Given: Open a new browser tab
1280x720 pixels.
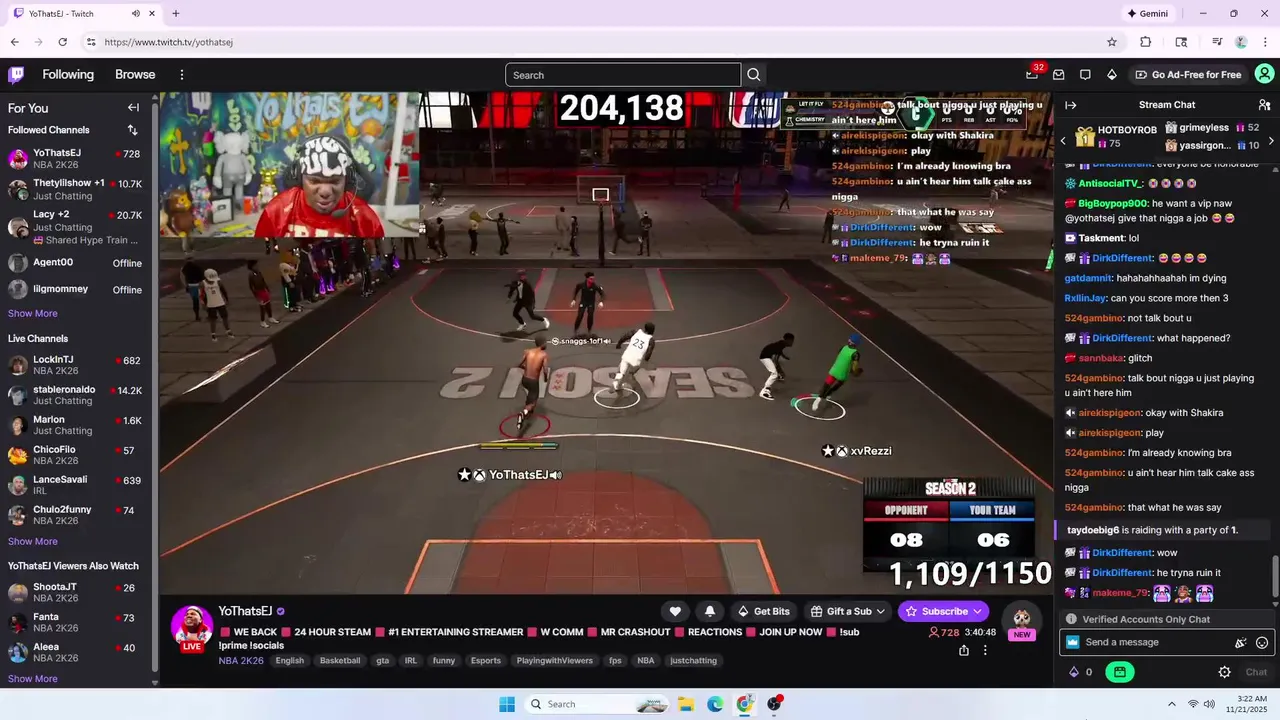Looking at the screenshot, I should pos(176,14).
